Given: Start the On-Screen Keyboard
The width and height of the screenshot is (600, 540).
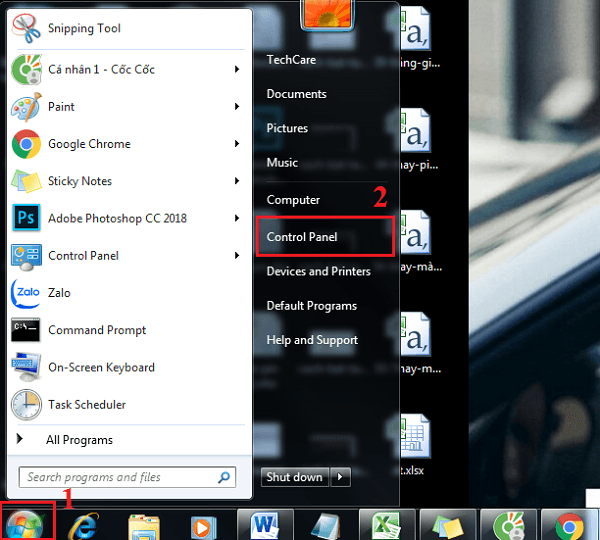Looking at the screenshot, I should (100, 367).
